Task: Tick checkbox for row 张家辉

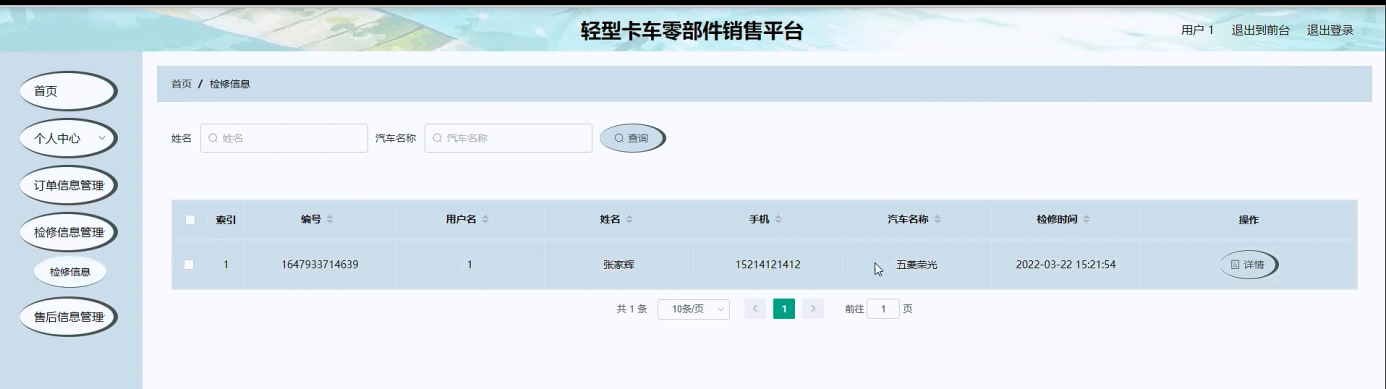Action: [x=190, y=265]
